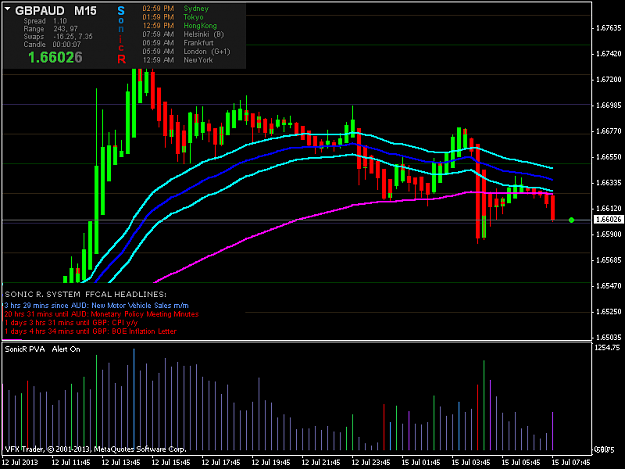Click the 1.66335 price scale label
625x469 pixels.
(608, 183)
